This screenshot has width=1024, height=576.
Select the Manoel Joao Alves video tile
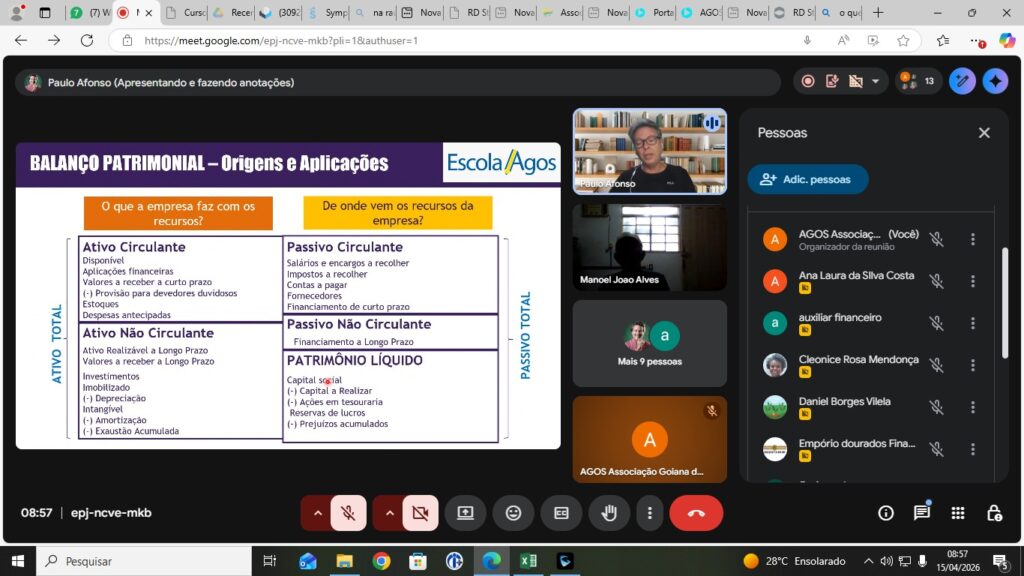649,248
